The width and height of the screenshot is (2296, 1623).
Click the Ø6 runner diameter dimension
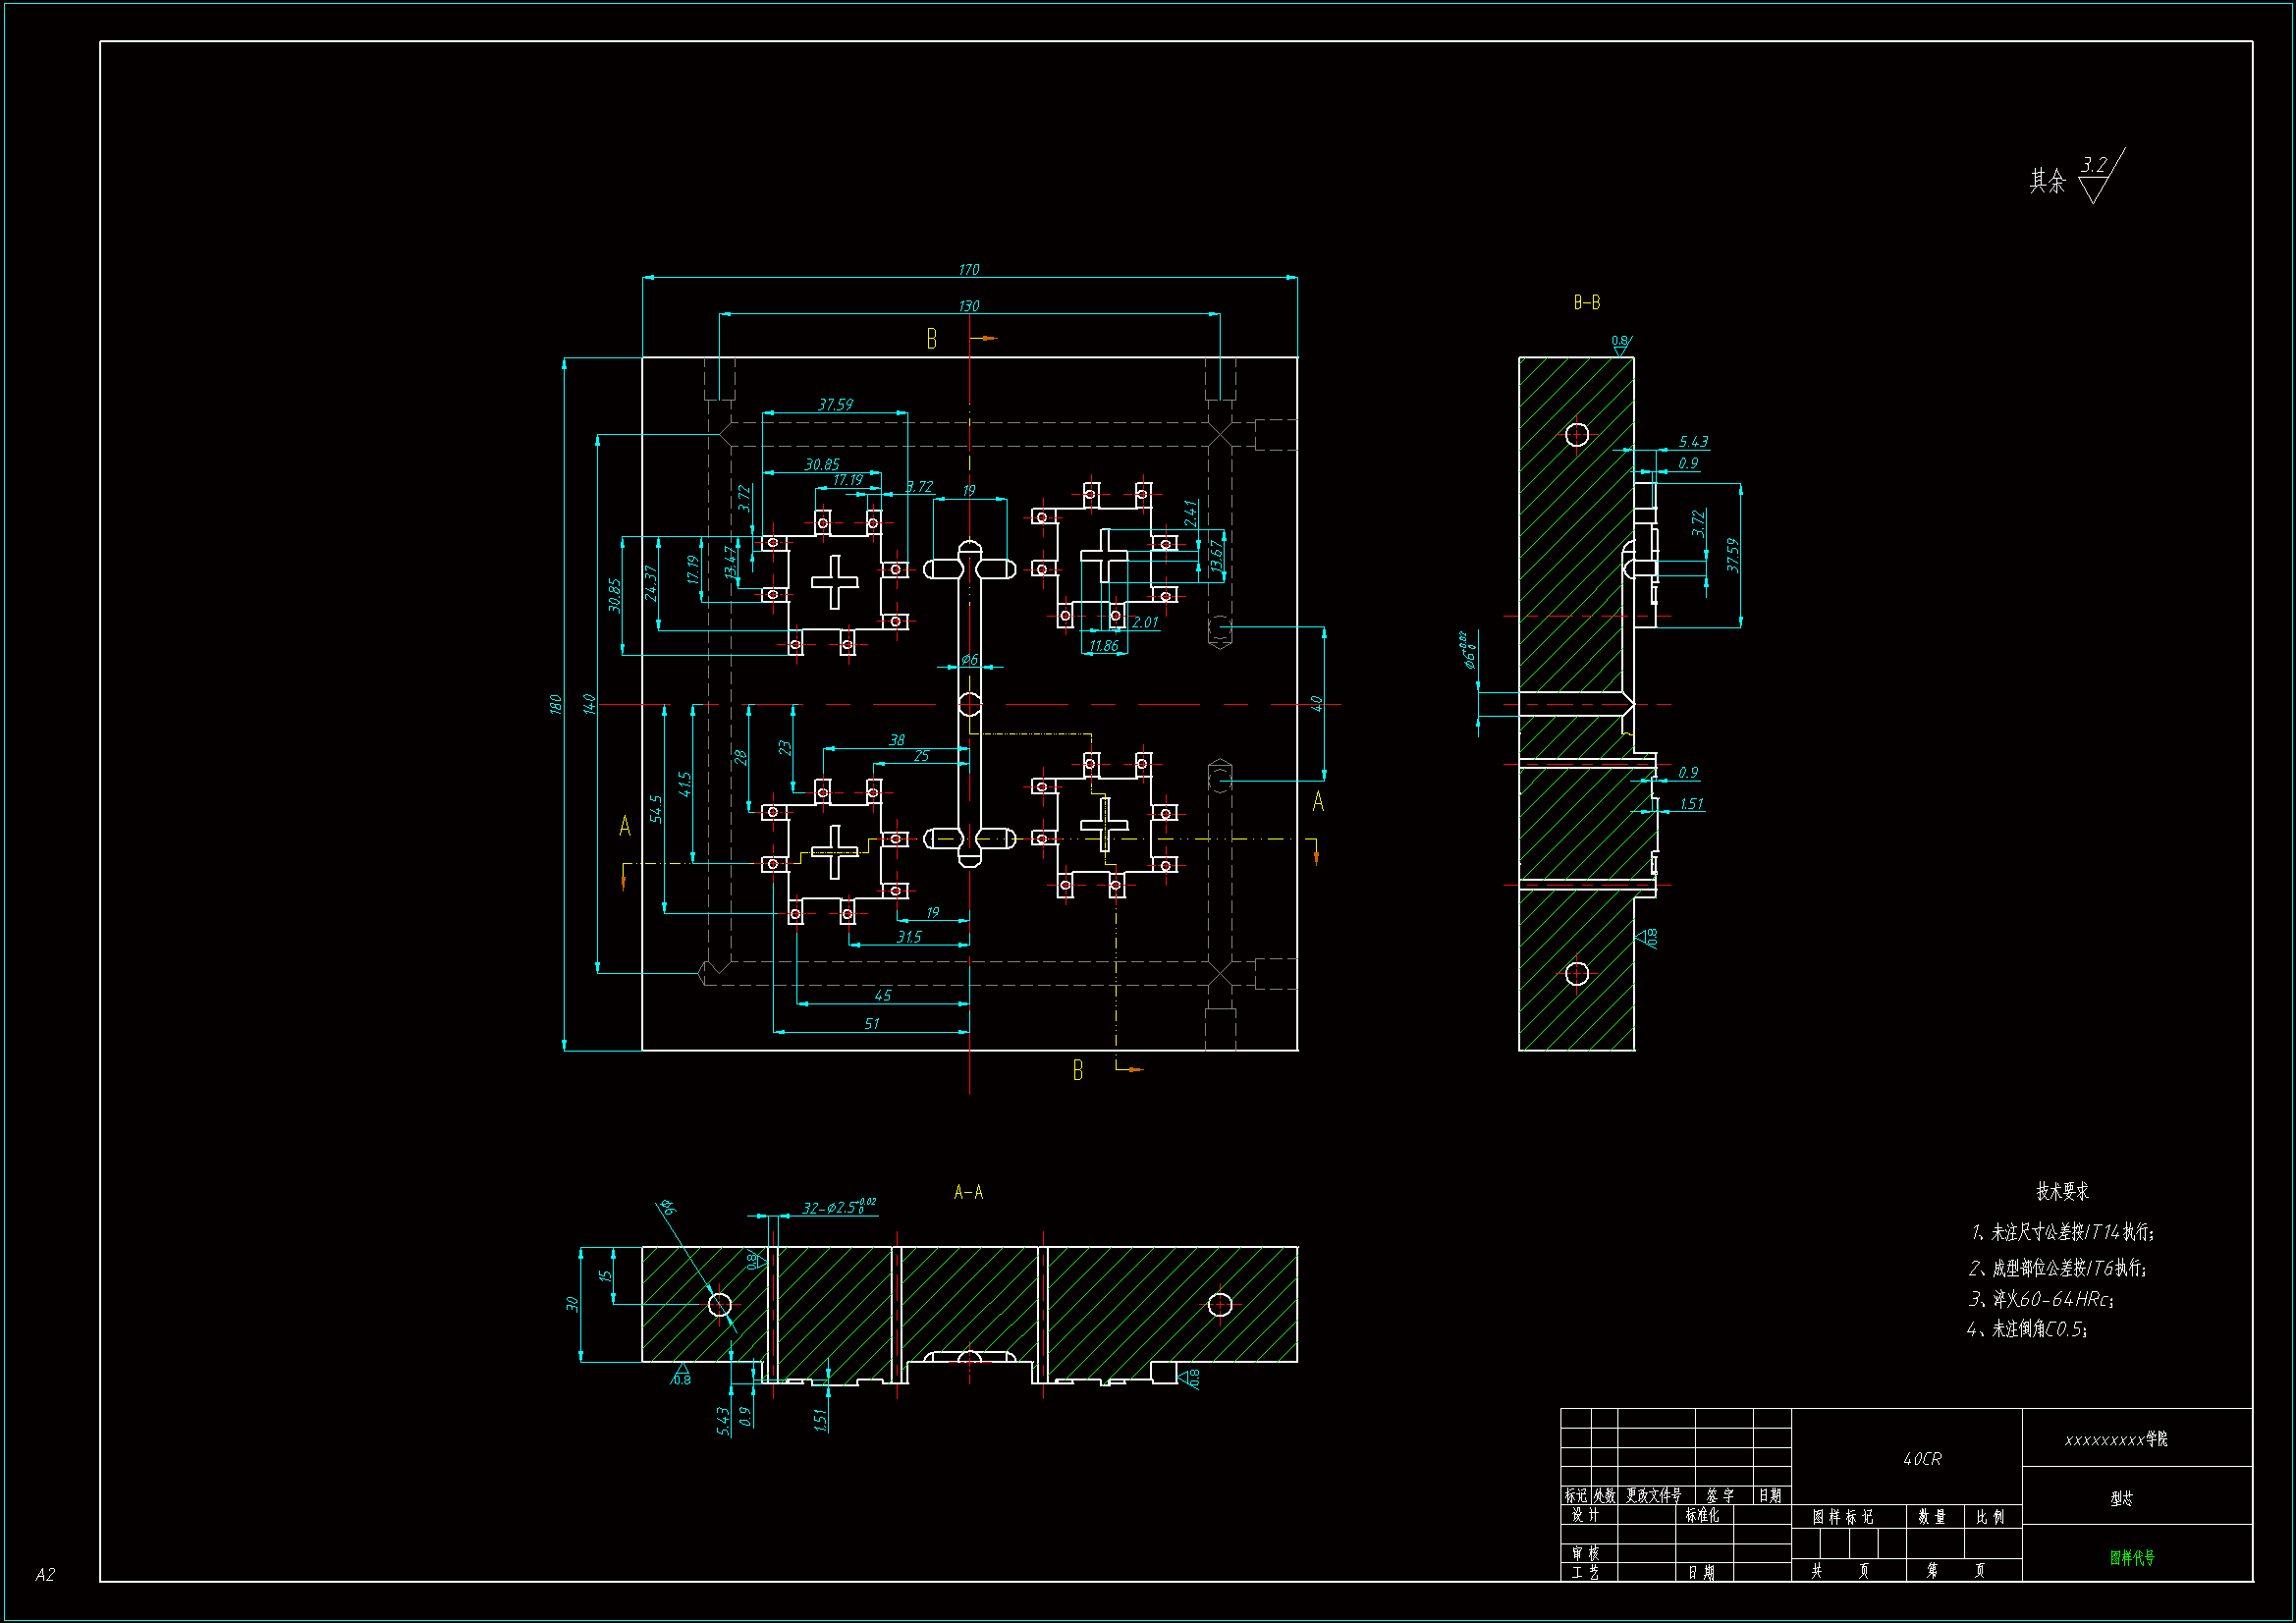click(x=969, y=660)
